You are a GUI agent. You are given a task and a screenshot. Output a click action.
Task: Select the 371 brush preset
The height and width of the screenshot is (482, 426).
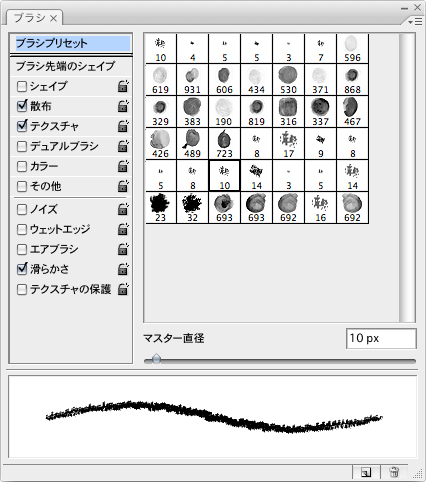(320, 80)
